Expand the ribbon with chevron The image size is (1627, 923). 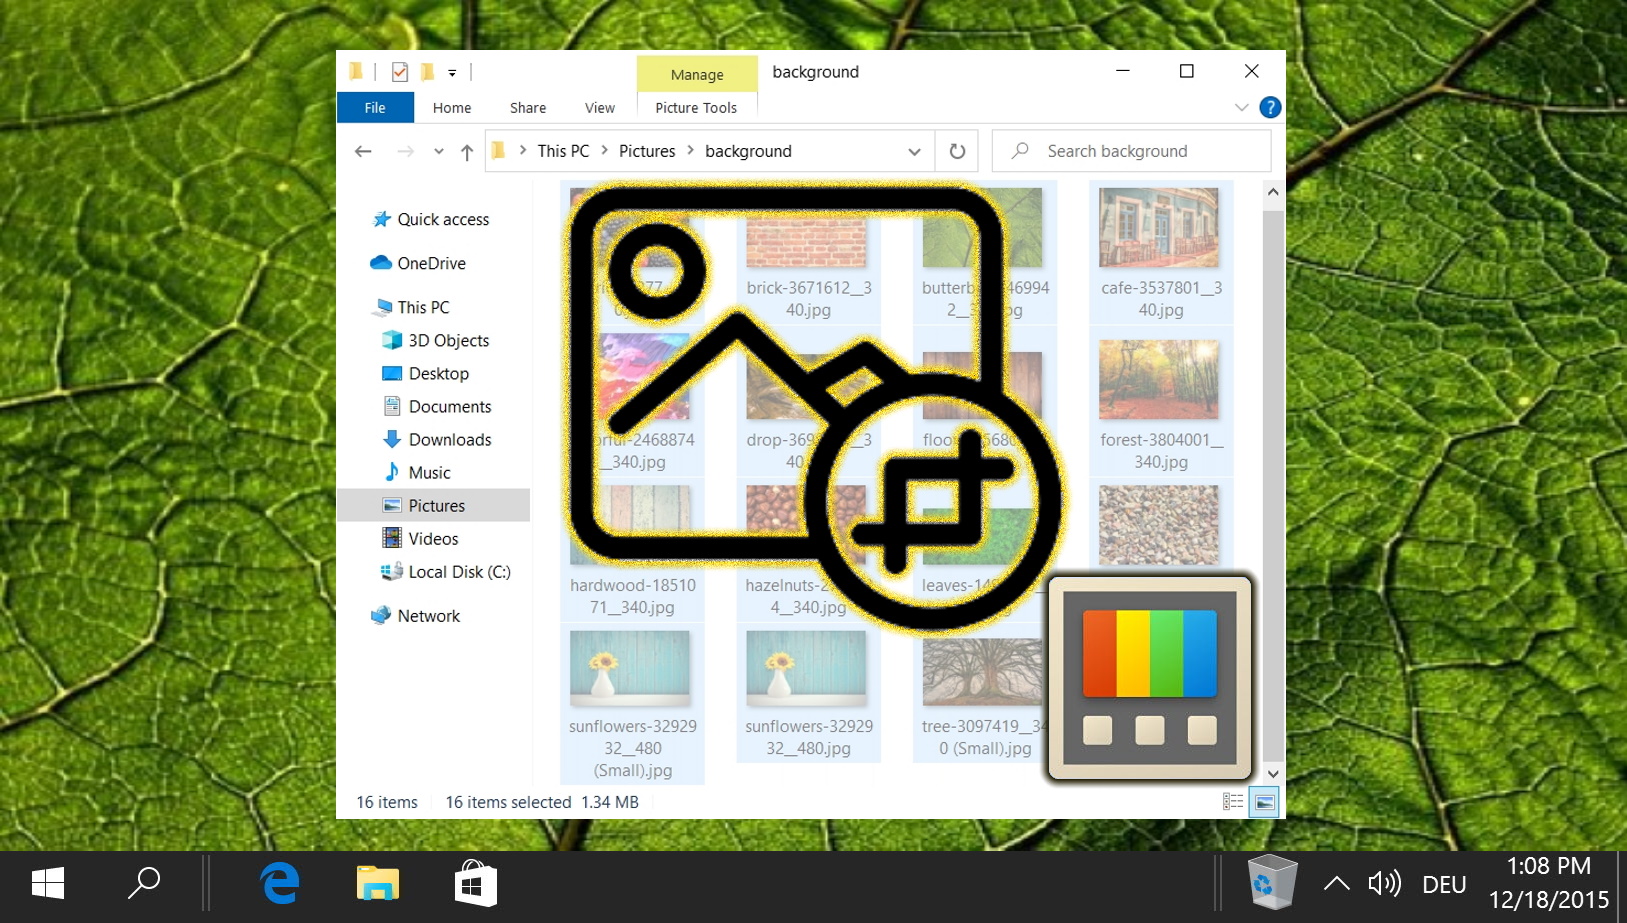coord(1241,107)
